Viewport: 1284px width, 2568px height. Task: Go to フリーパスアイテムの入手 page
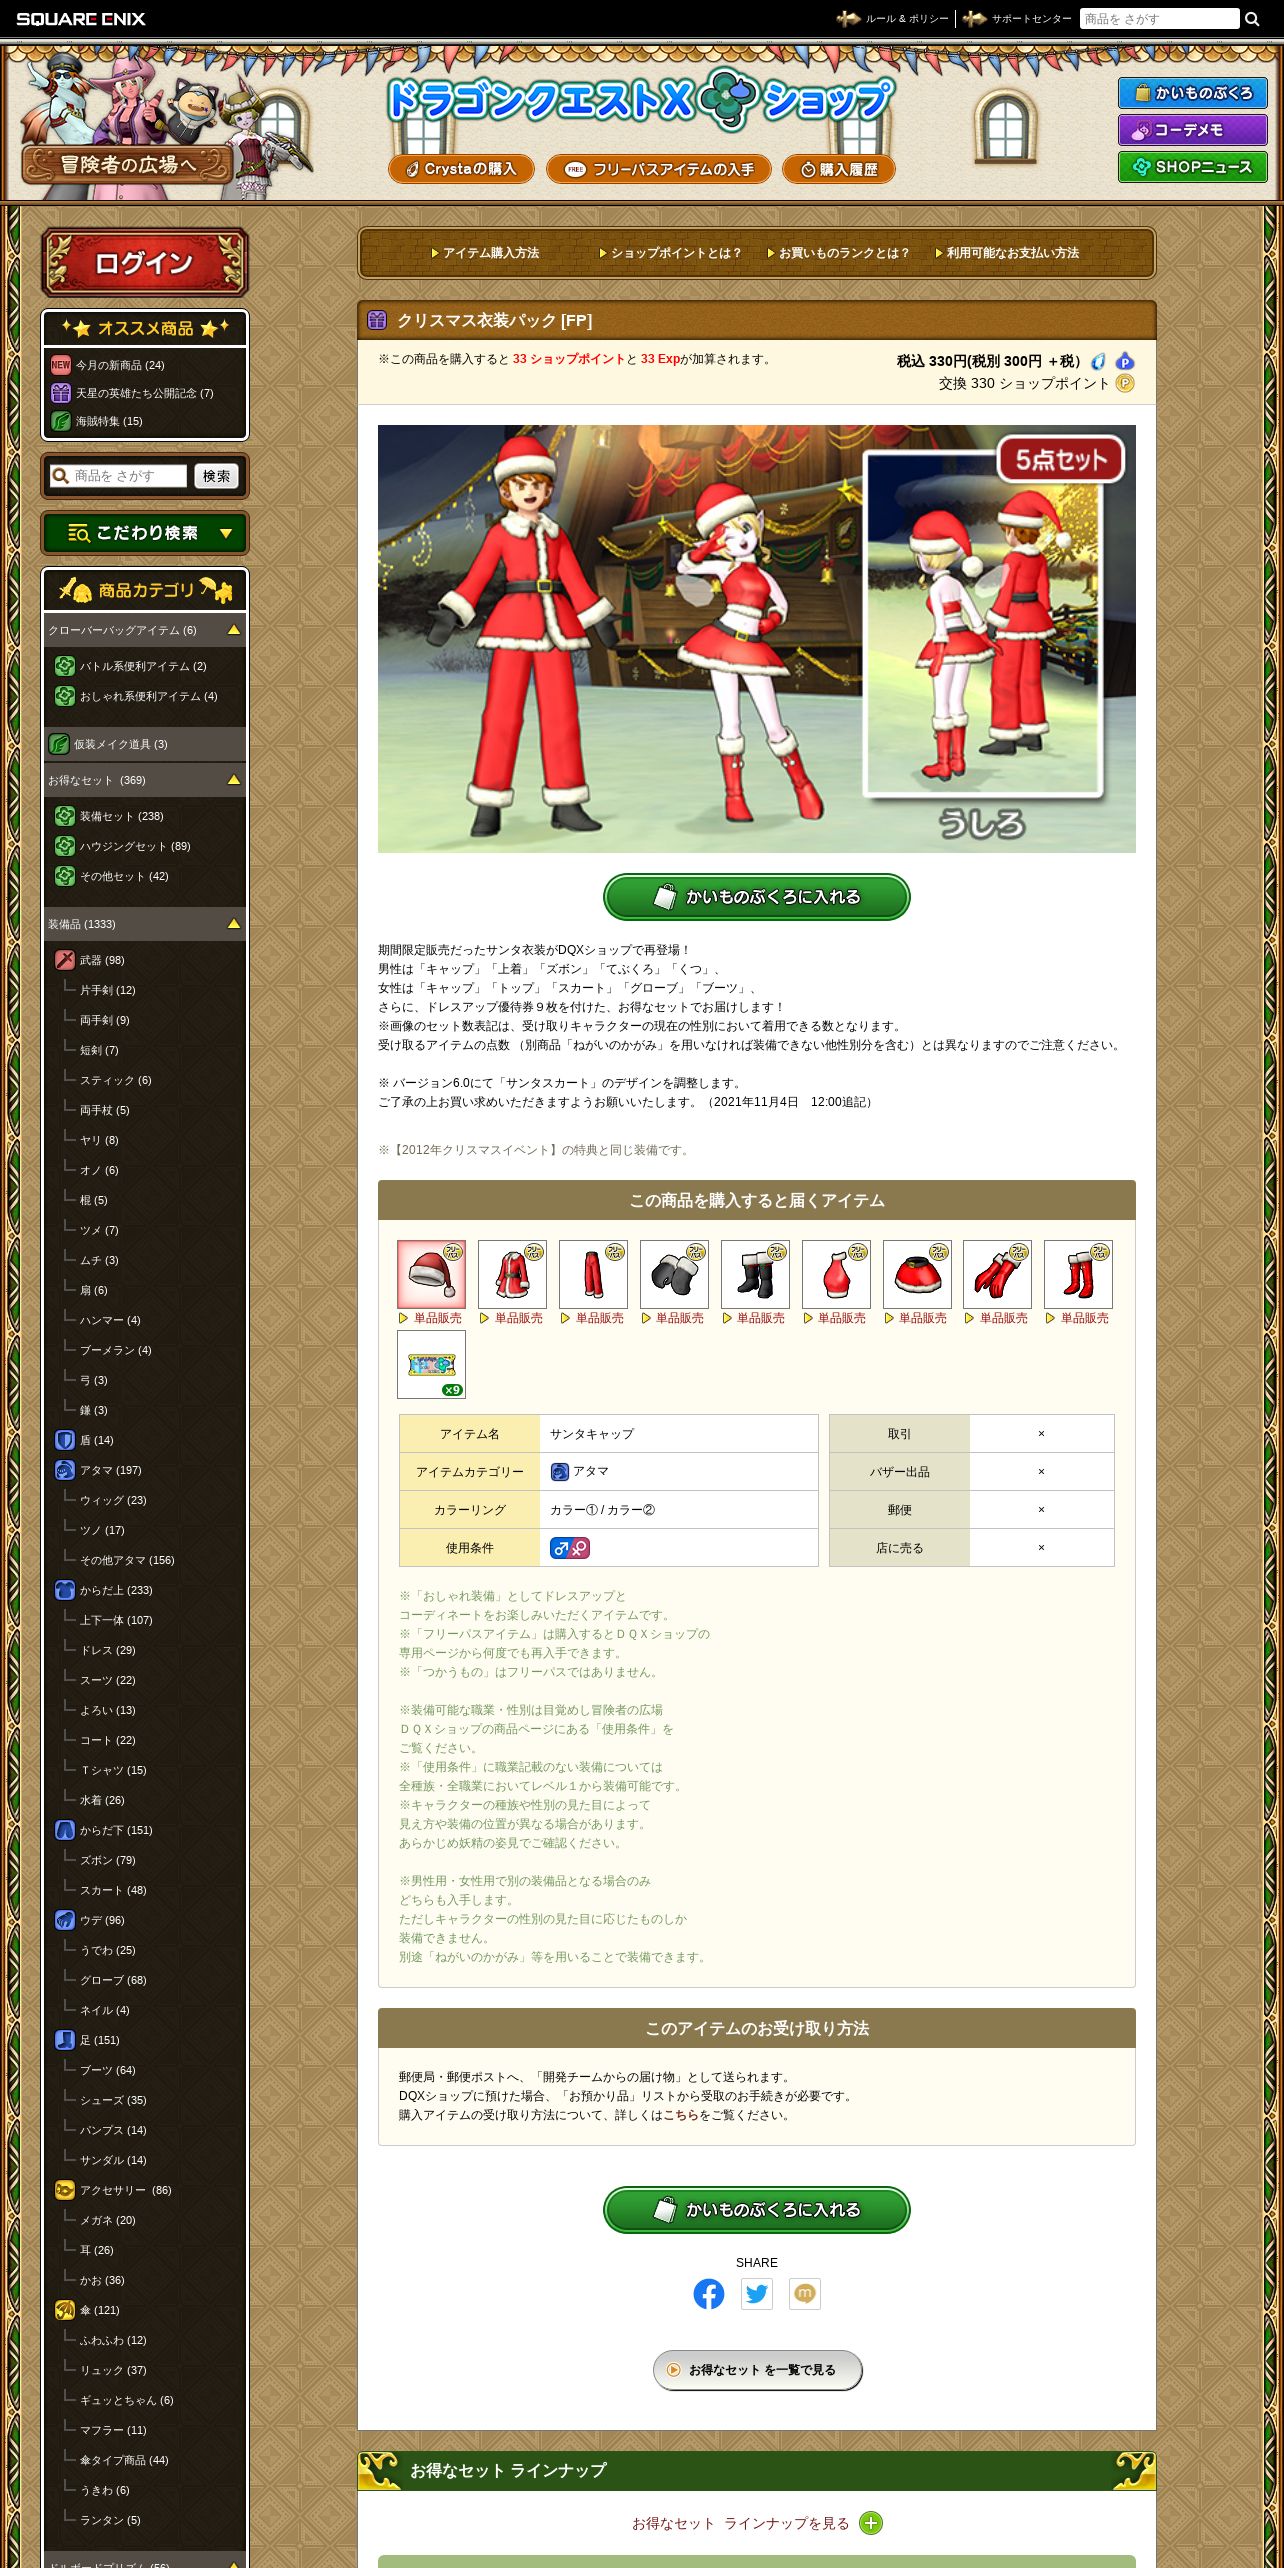659,169
